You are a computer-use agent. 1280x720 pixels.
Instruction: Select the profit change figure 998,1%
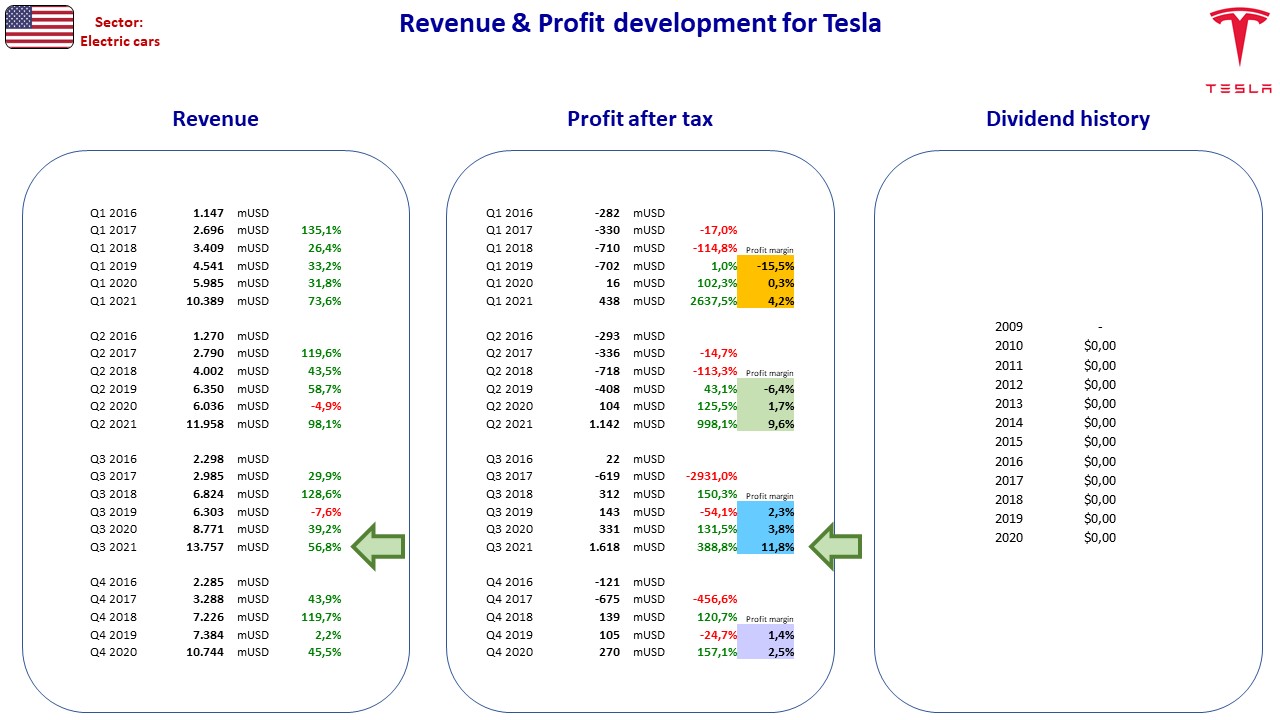pos(717,424)
